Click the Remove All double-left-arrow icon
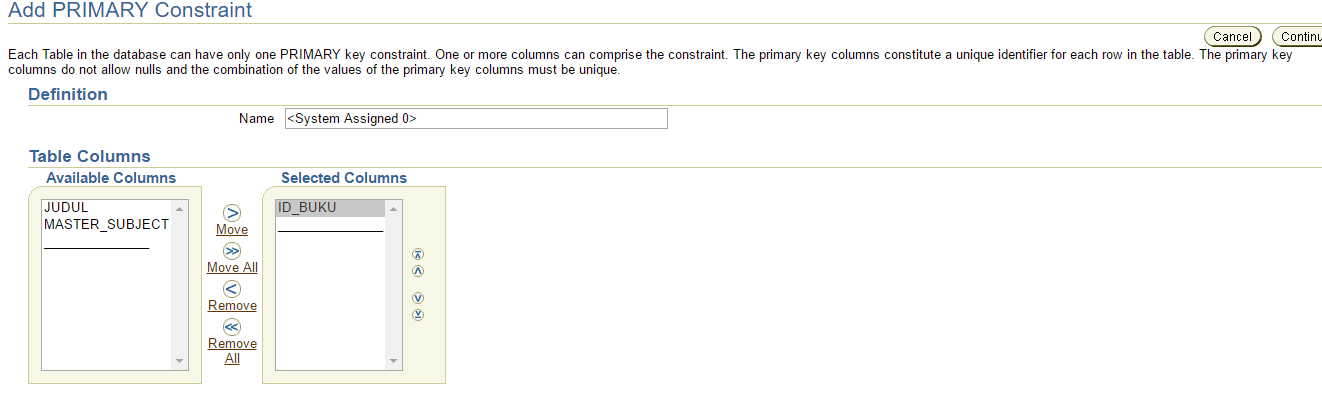Viewport: 1322px width, 401px height. point(232,327)
